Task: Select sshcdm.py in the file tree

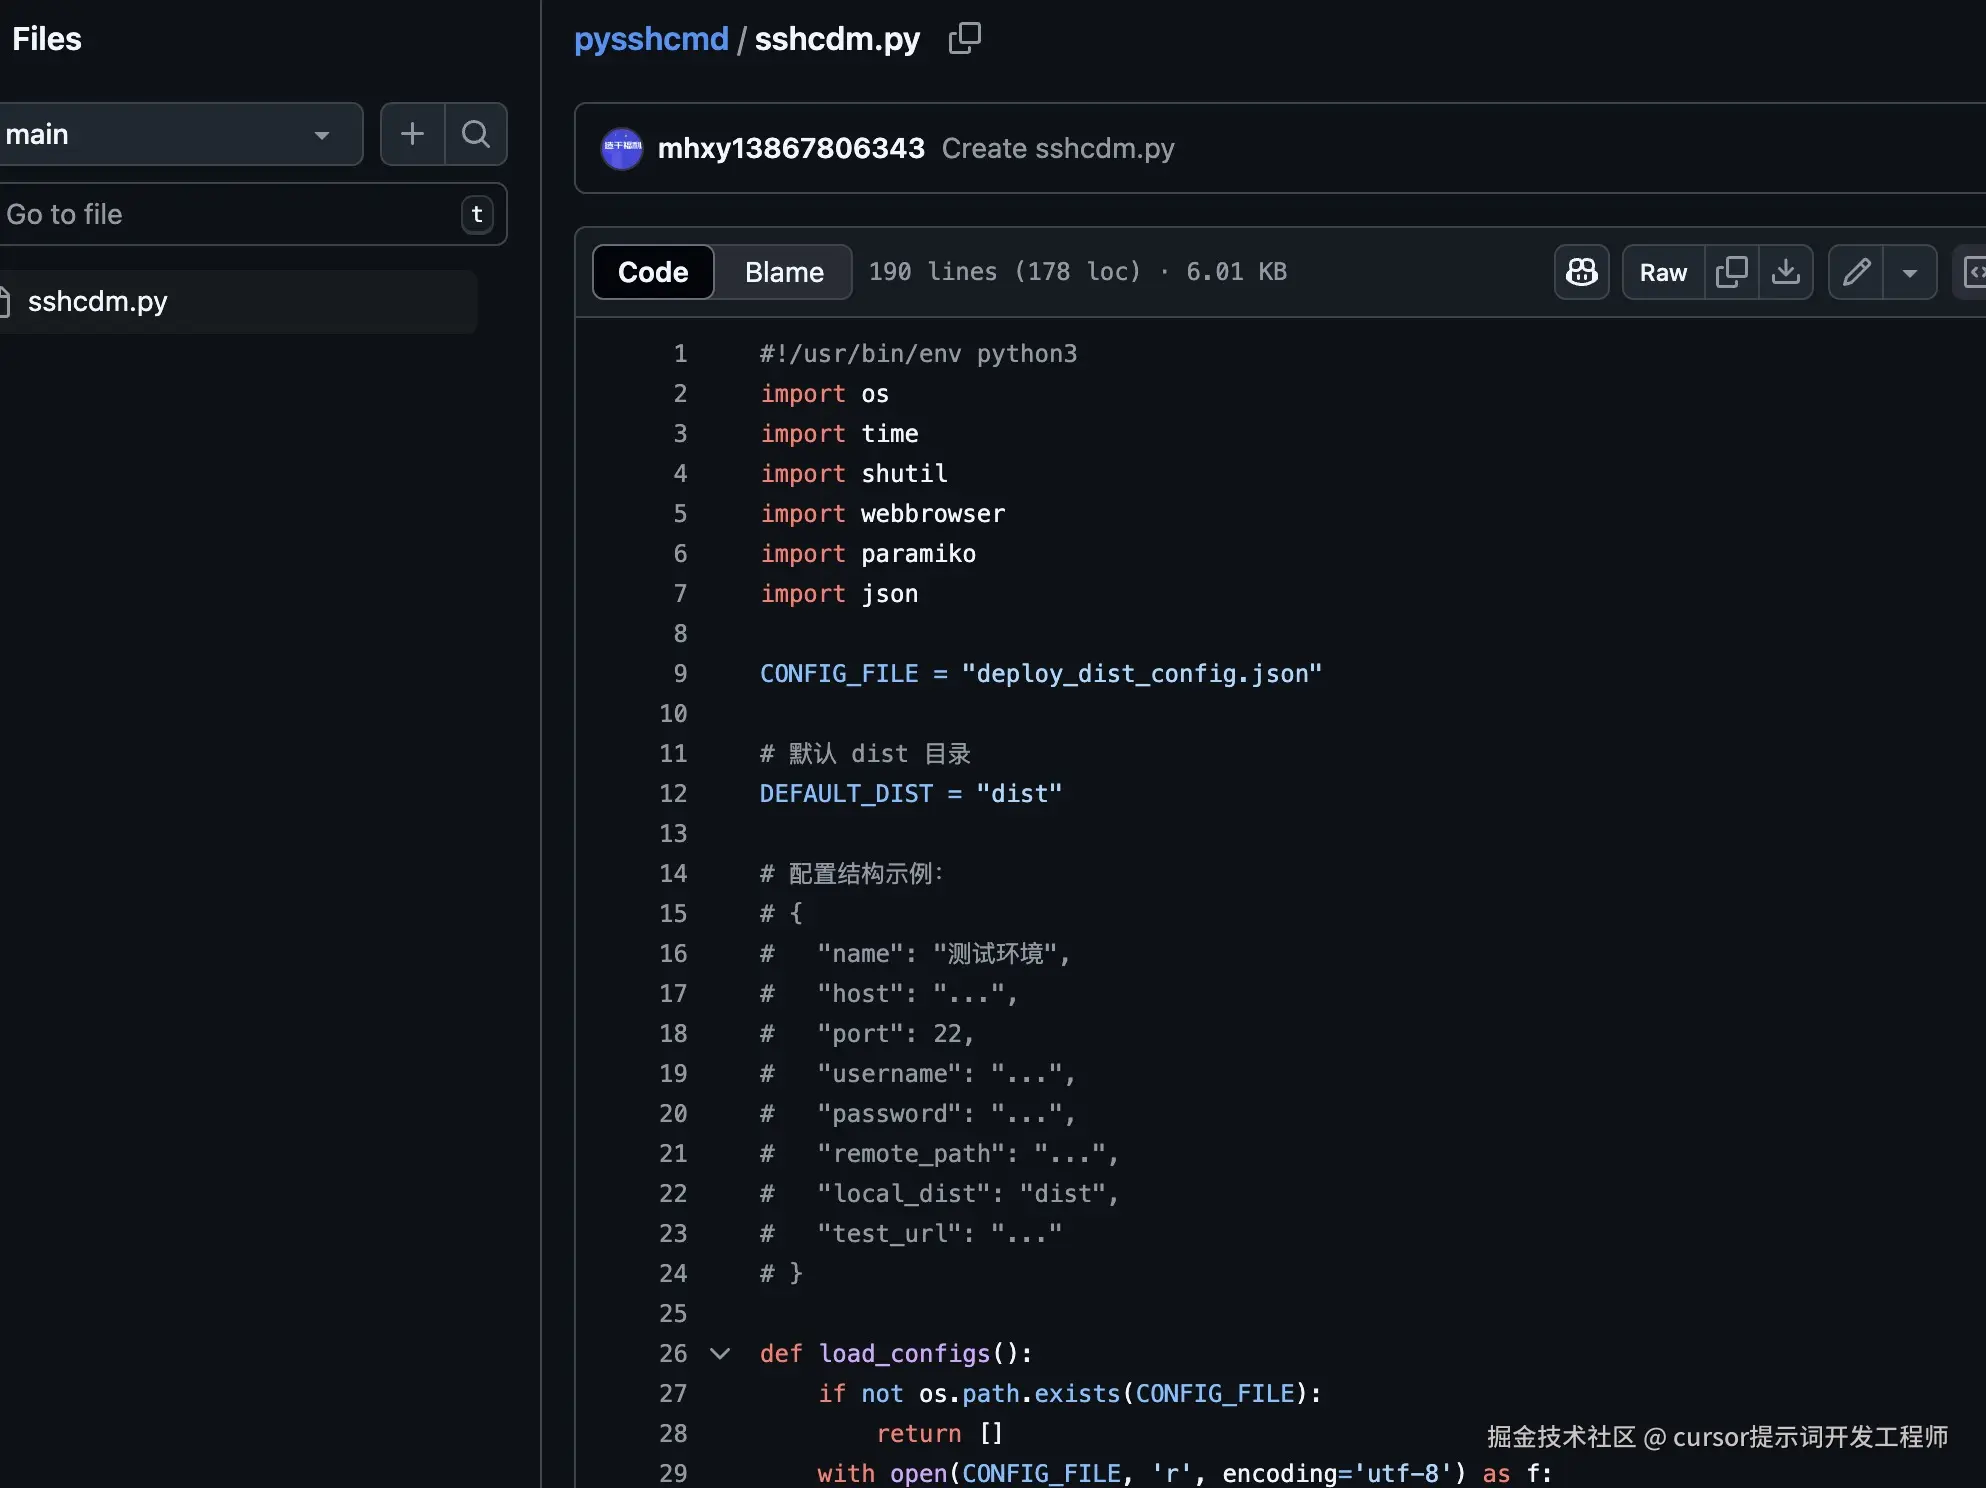Action: pyautogui.click(x=98, y=301)
